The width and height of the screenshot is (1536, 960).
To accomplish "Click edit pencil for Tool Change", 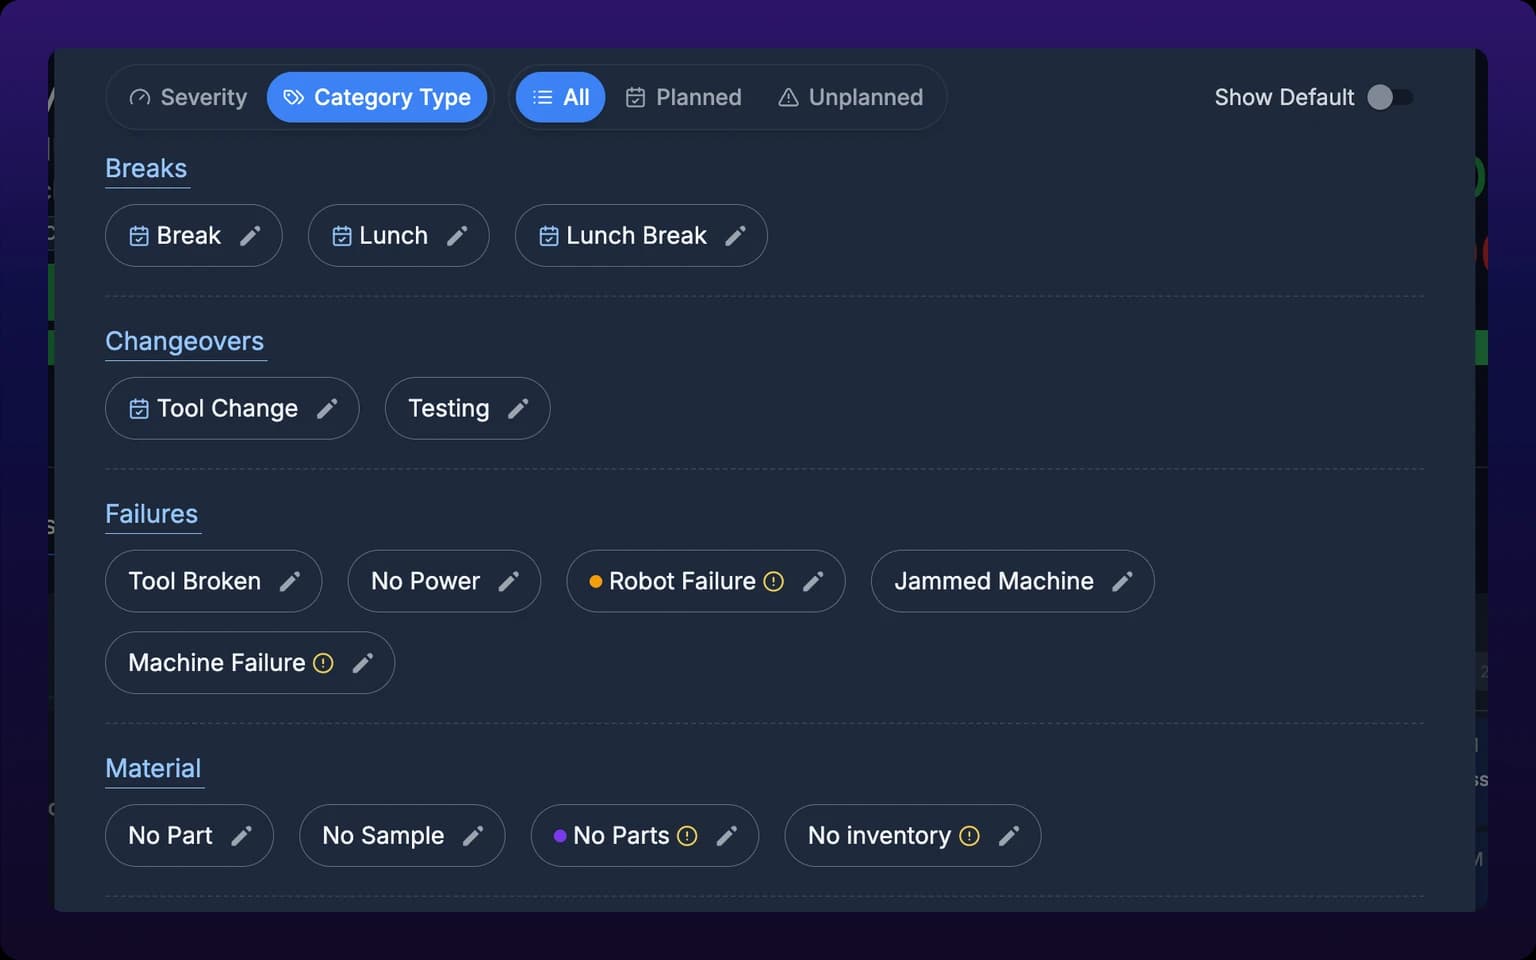I will click(x=327, y=409).
